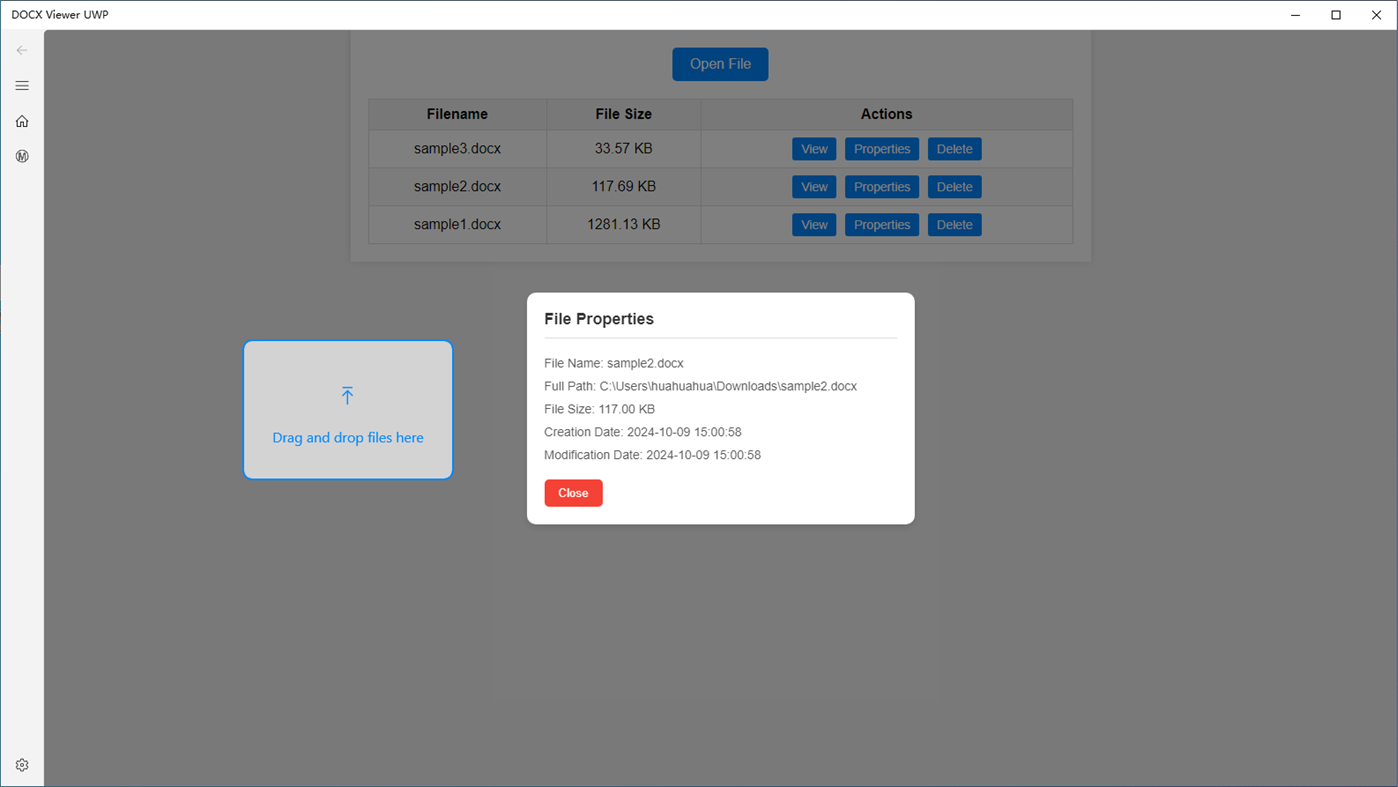Open the circled M sidebar icon

pos(22,156)
